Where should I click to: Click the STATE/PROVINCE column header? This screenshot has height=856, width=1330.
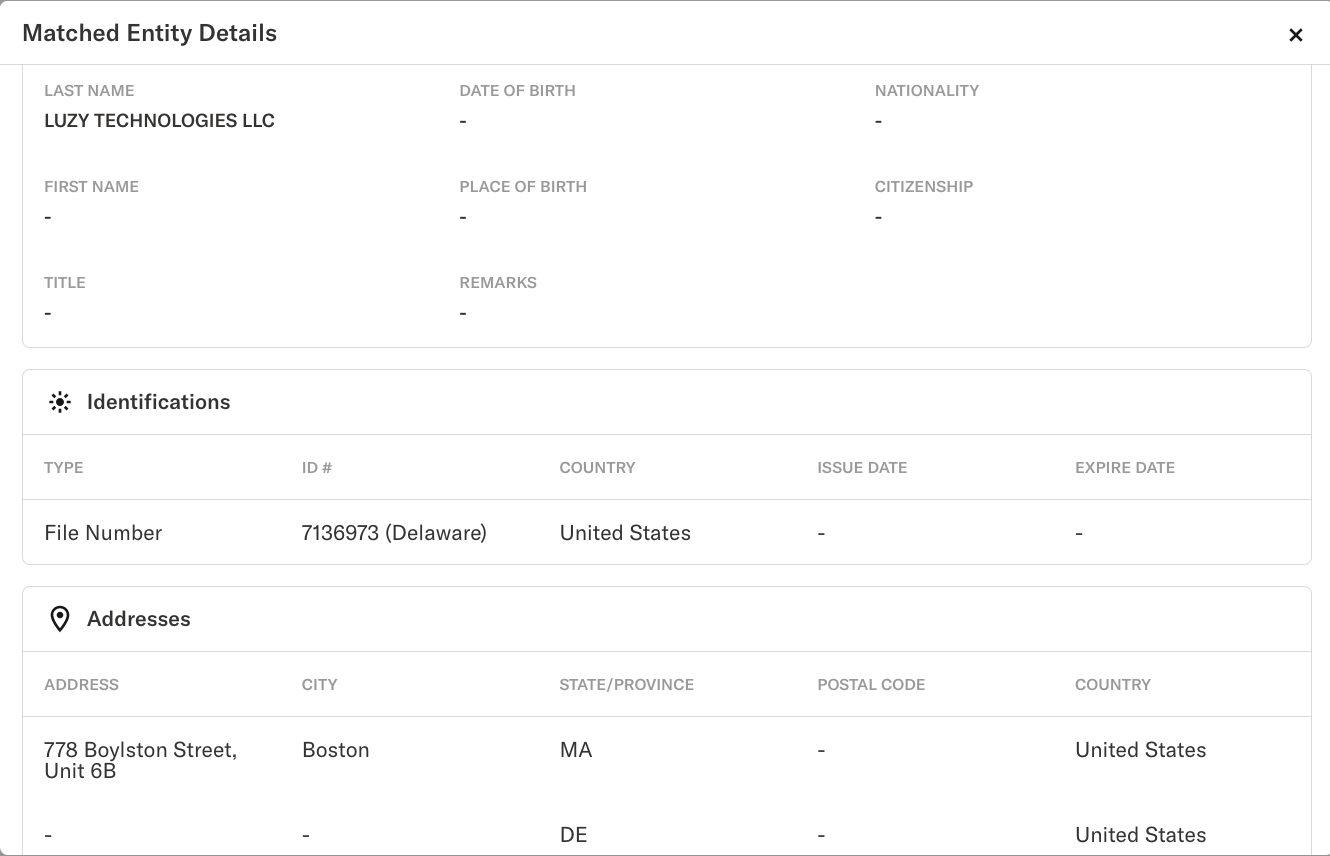pos(626,685)
